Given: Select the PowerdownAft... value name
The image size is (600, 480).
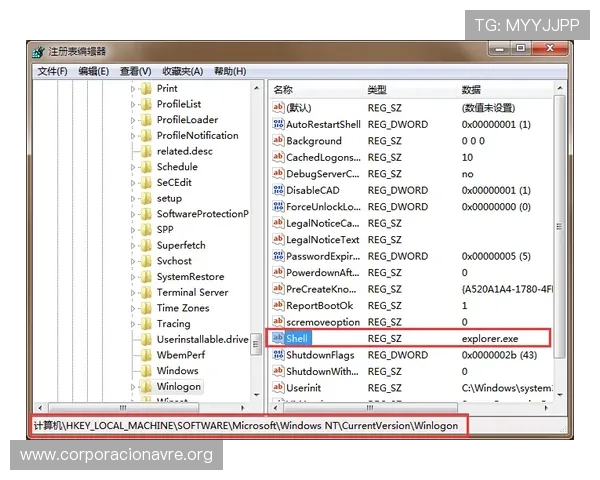Looking at the screenshot, I should click(323, 273).
